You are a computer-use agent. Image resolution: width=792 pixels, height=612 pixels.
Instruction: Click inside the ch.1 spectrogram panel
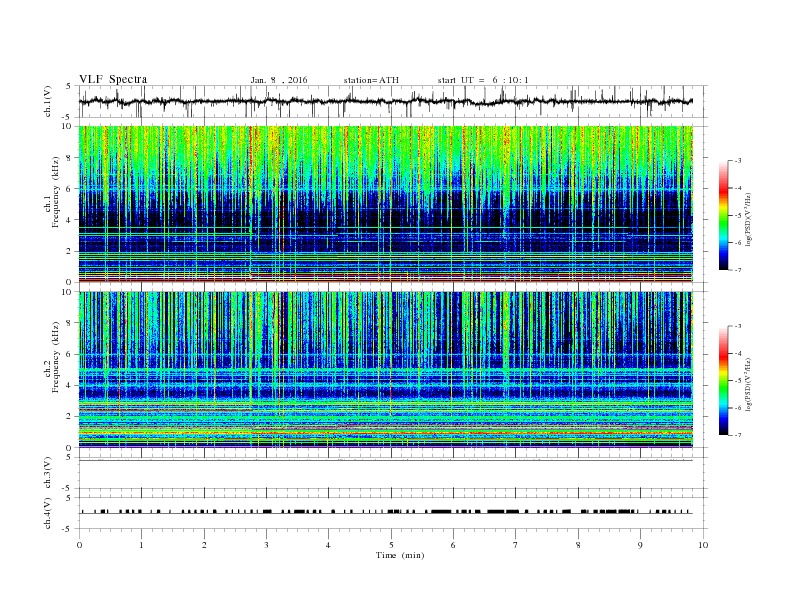click(385, 204)
